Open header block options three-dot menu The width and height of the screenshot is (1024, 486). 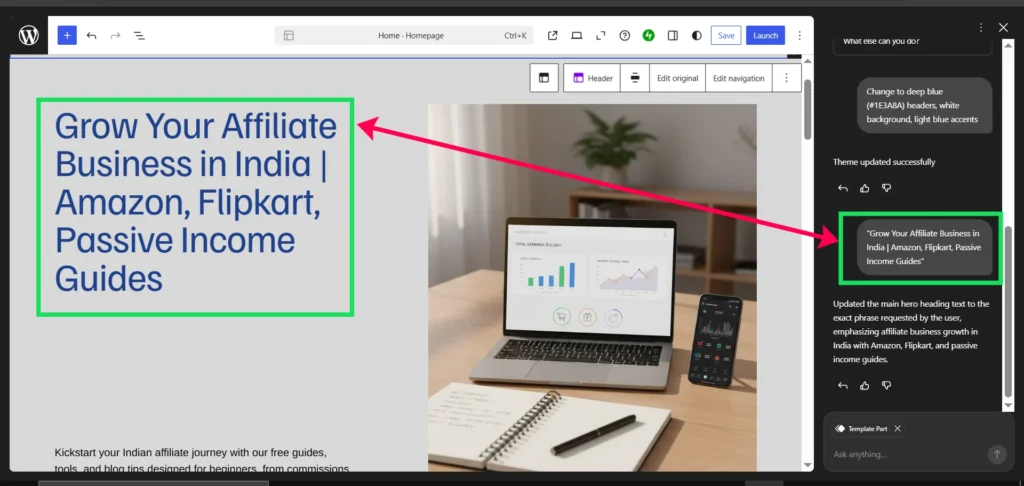pyautogui.click(x=786, y=78)
